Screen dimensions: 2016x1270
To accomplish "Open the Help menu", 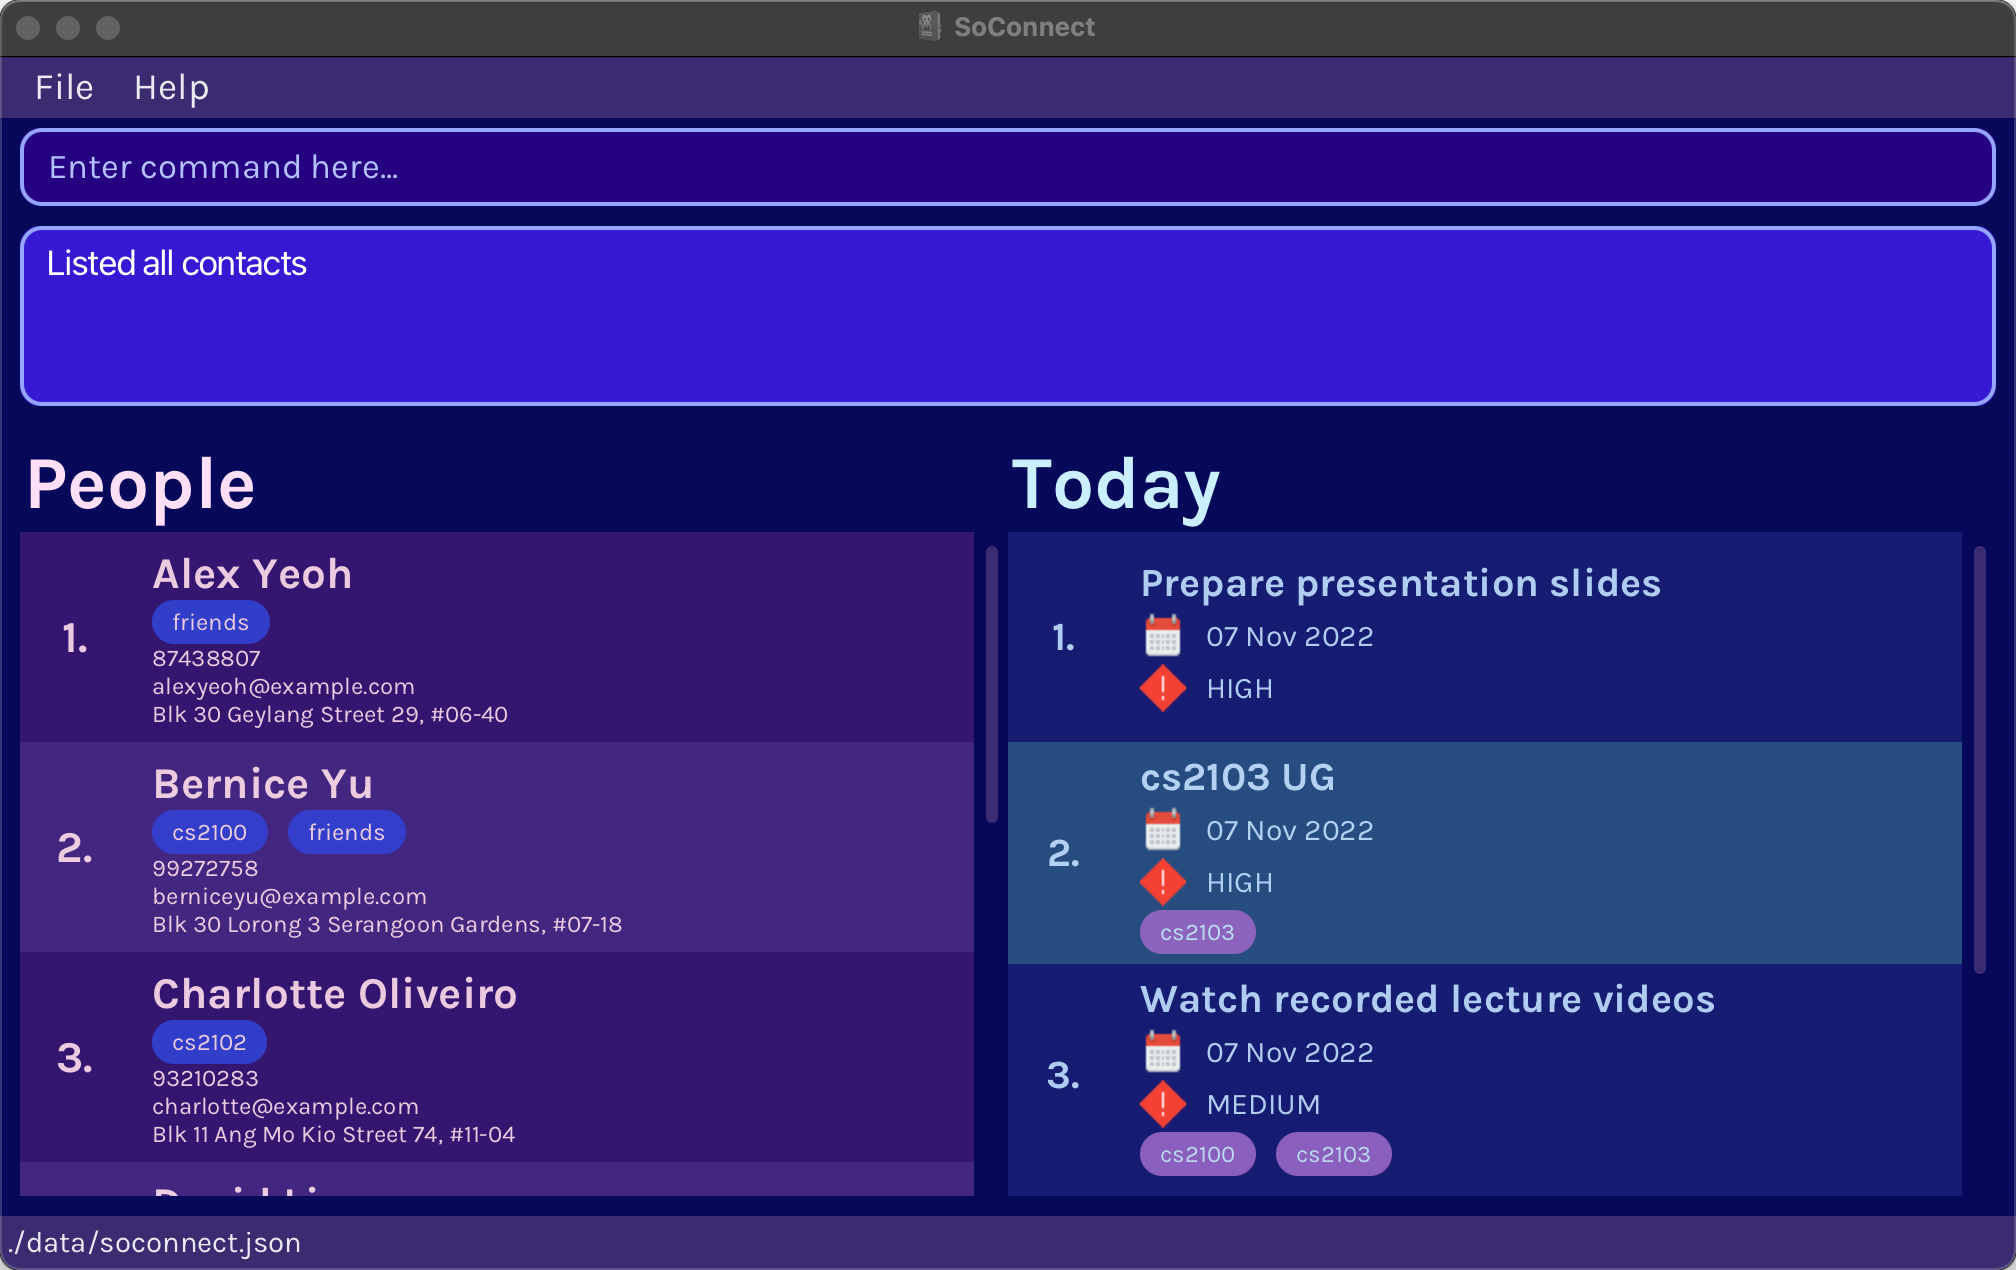I will tap(171, 88).
